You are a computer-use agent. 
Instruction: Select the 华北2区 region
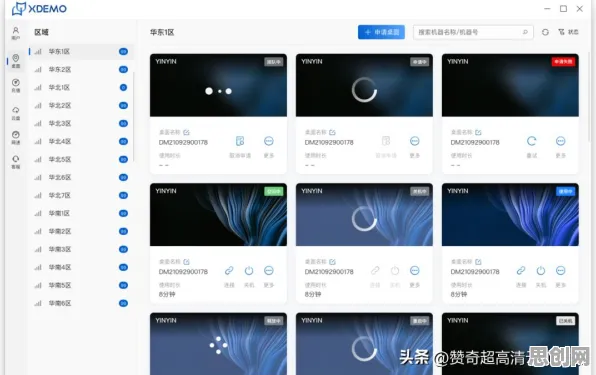point(81,105)
